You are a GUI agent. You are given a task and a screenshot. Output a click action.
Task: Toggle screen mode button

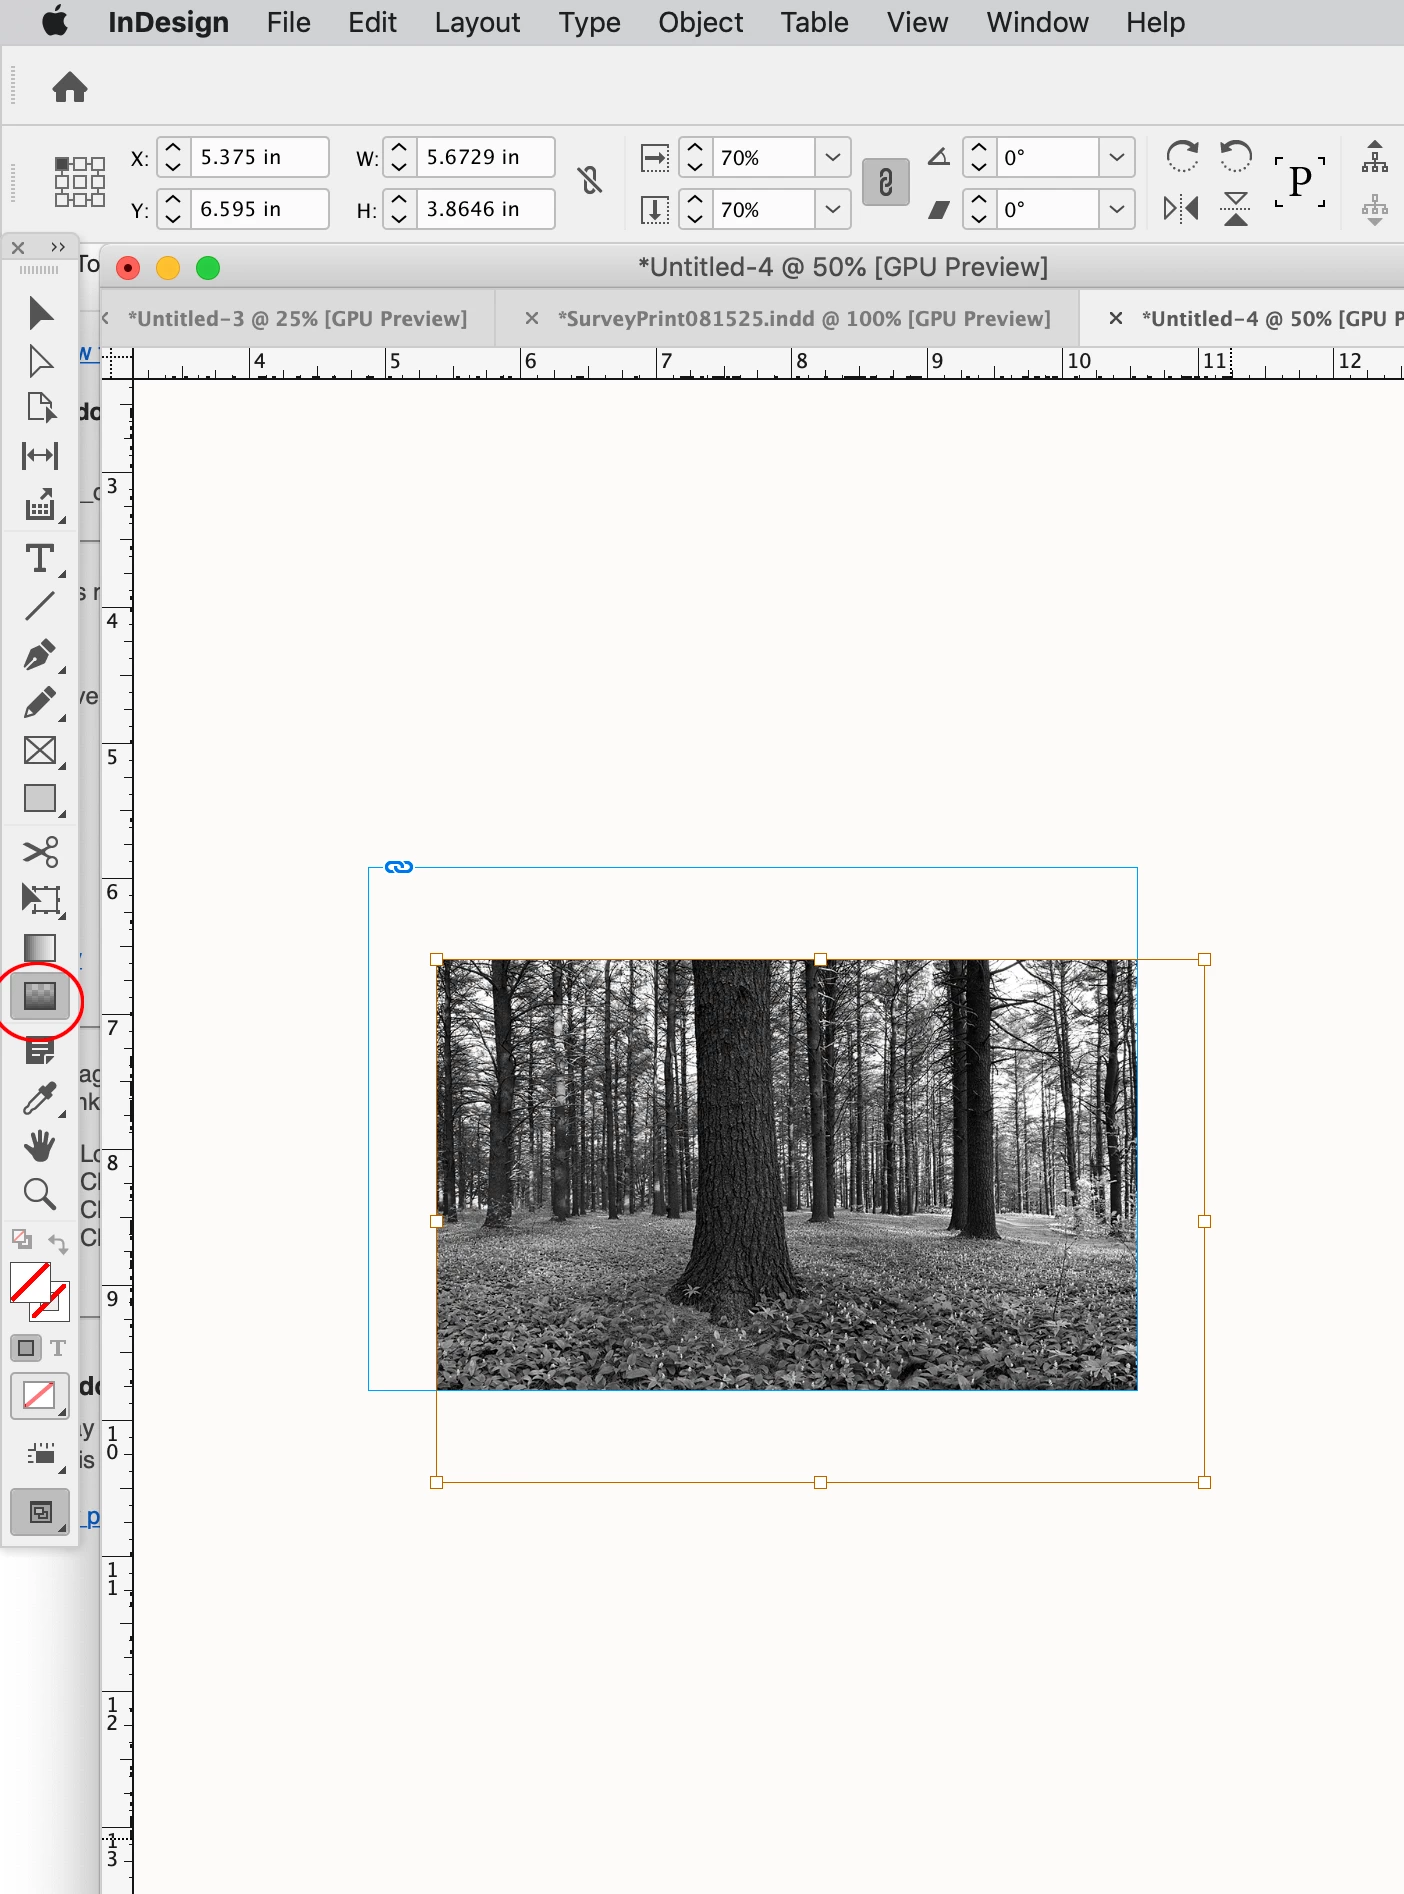click(x=40, y=1512)
